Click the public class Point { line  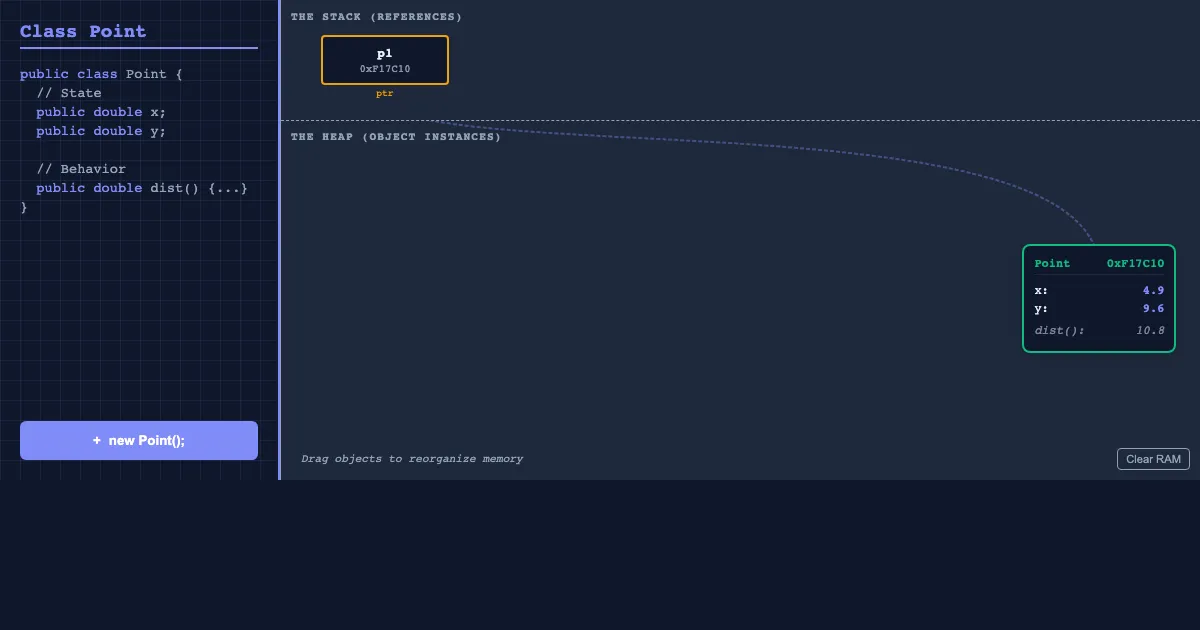(101, 74)
